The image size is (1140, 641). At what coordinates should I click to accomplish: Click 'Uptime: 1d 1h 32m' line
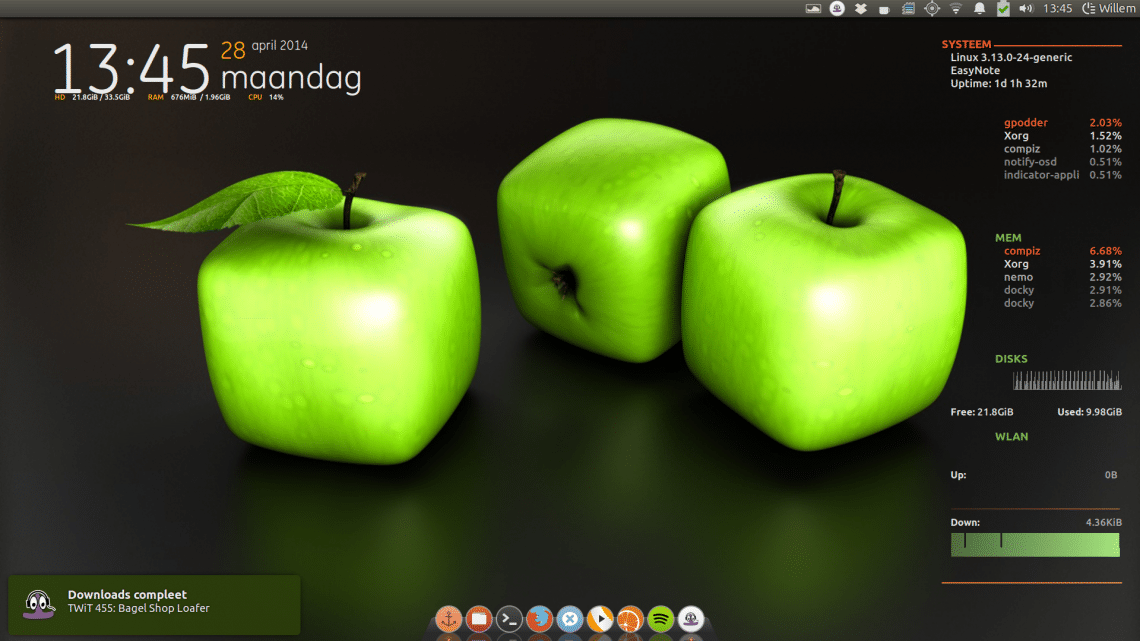coord(999,84)
